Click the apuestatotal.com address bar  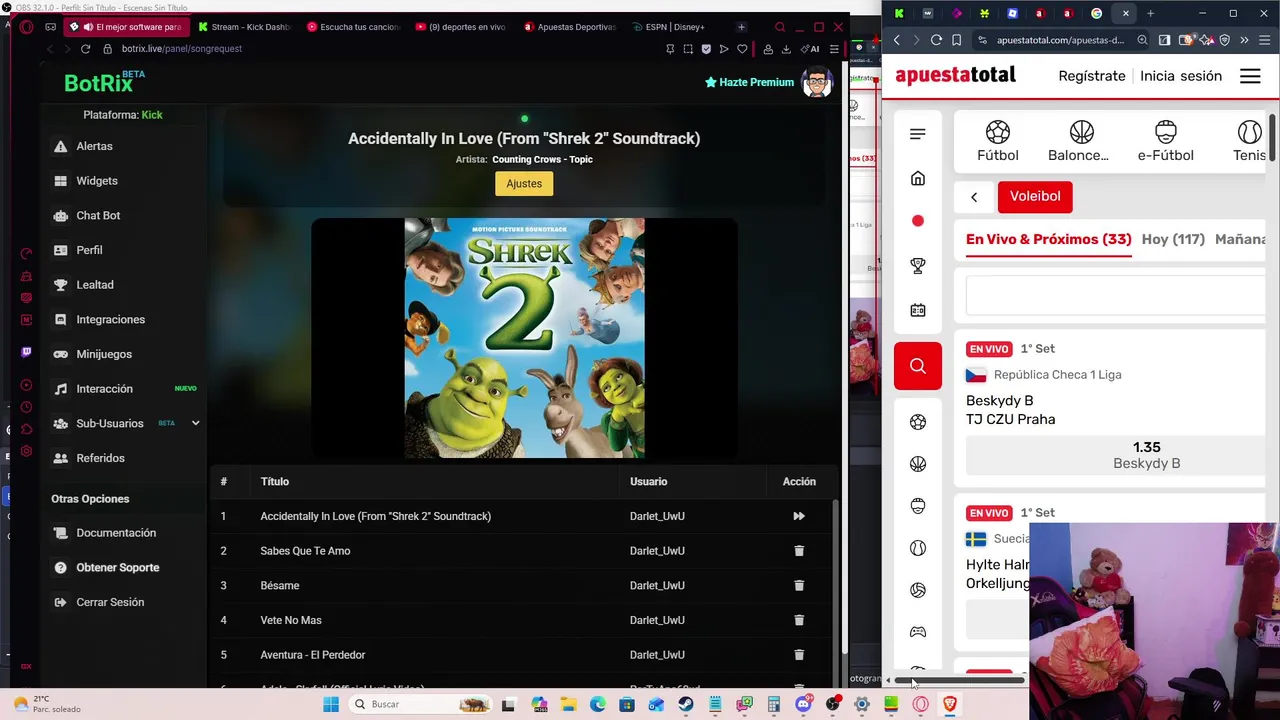1060,40
